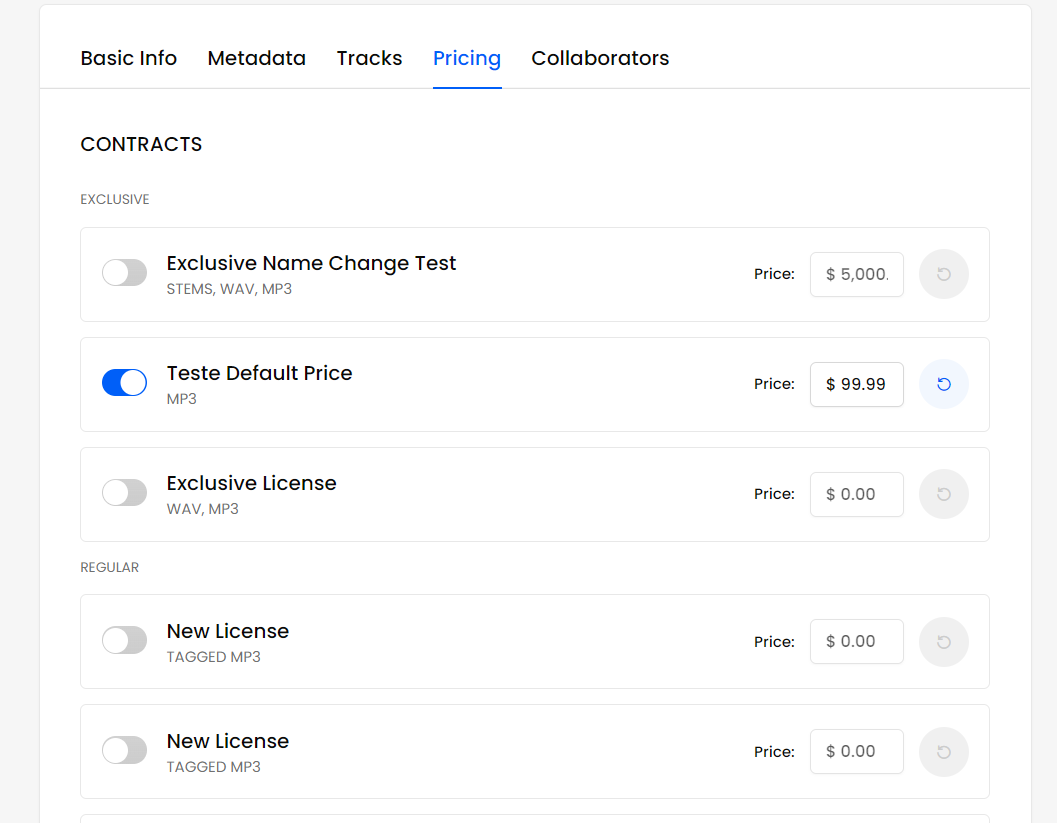1057x823 pixels.
Task: Open the Collaborators tab
Action: 600,58
